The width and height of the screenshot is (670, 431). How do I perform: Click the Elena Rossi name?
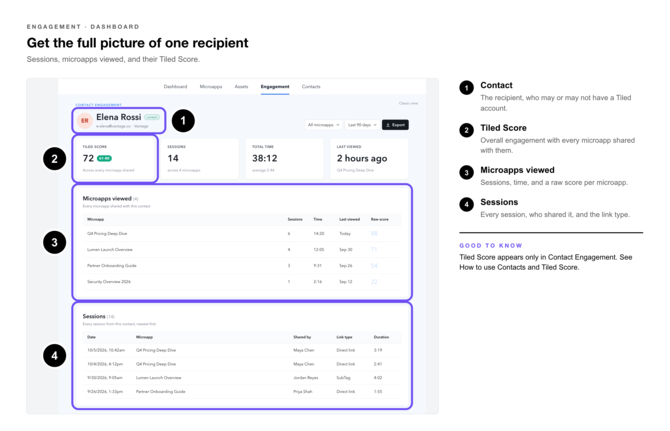118,117
